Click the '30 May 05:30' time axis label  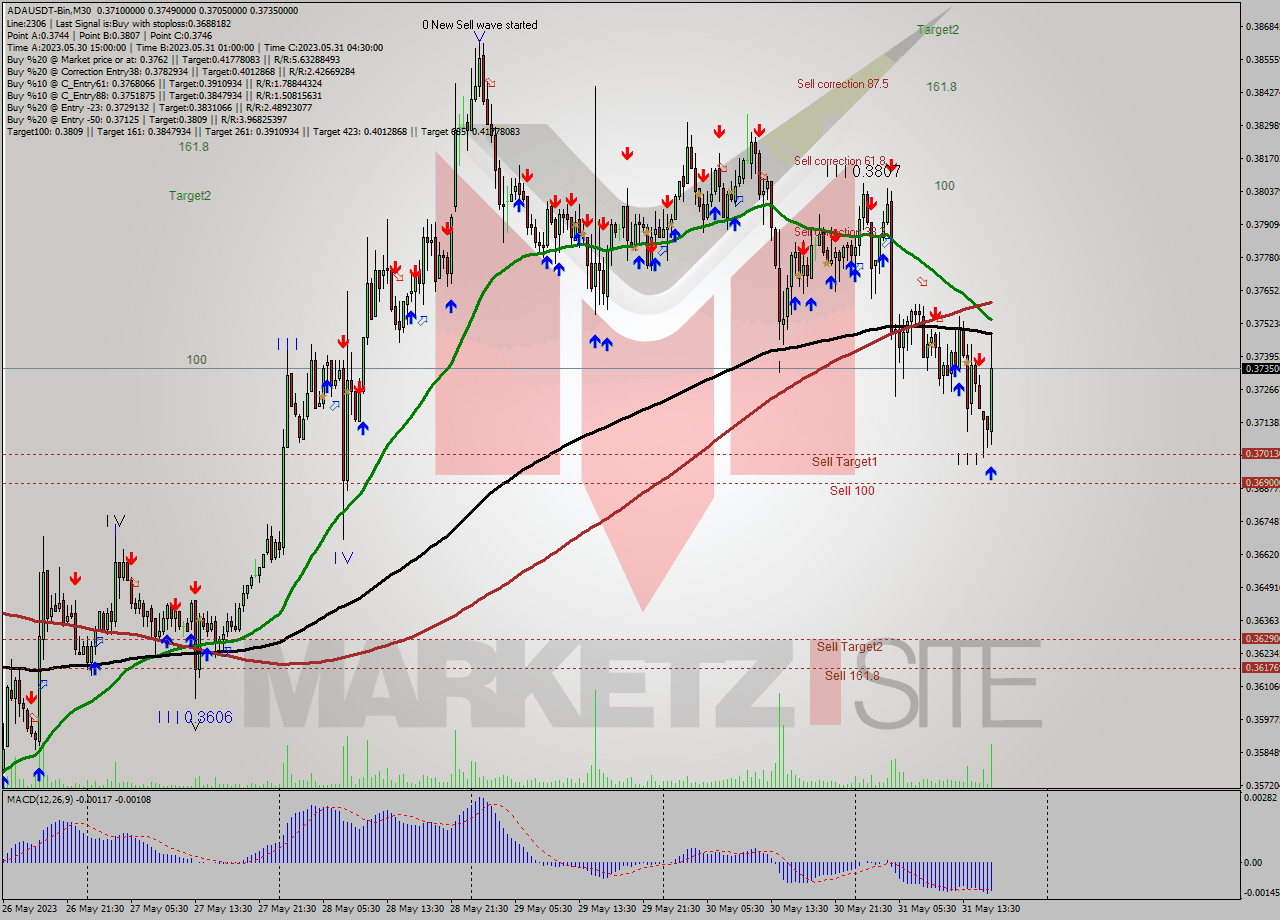[x=735, y=909]
